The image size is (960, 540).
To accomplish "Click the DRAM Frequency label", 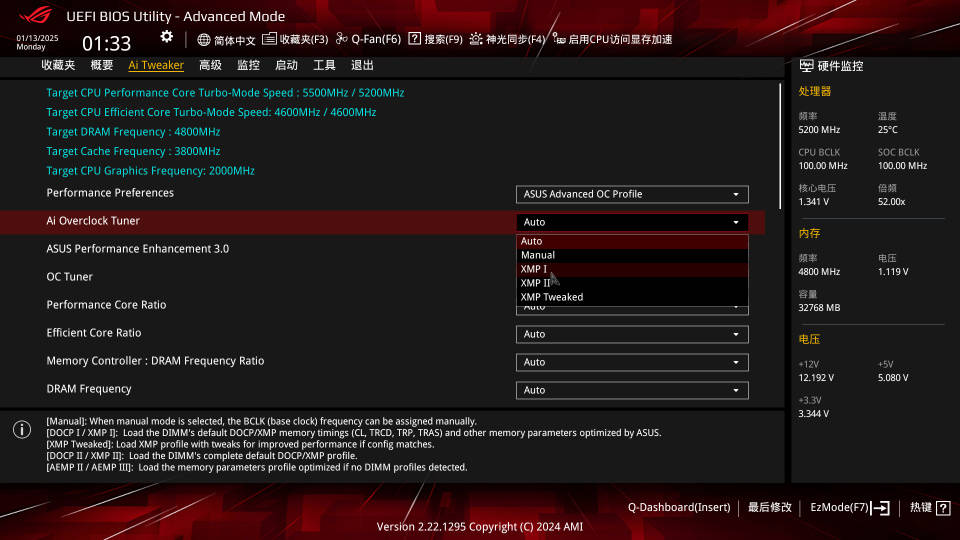I will coord(89,389).
